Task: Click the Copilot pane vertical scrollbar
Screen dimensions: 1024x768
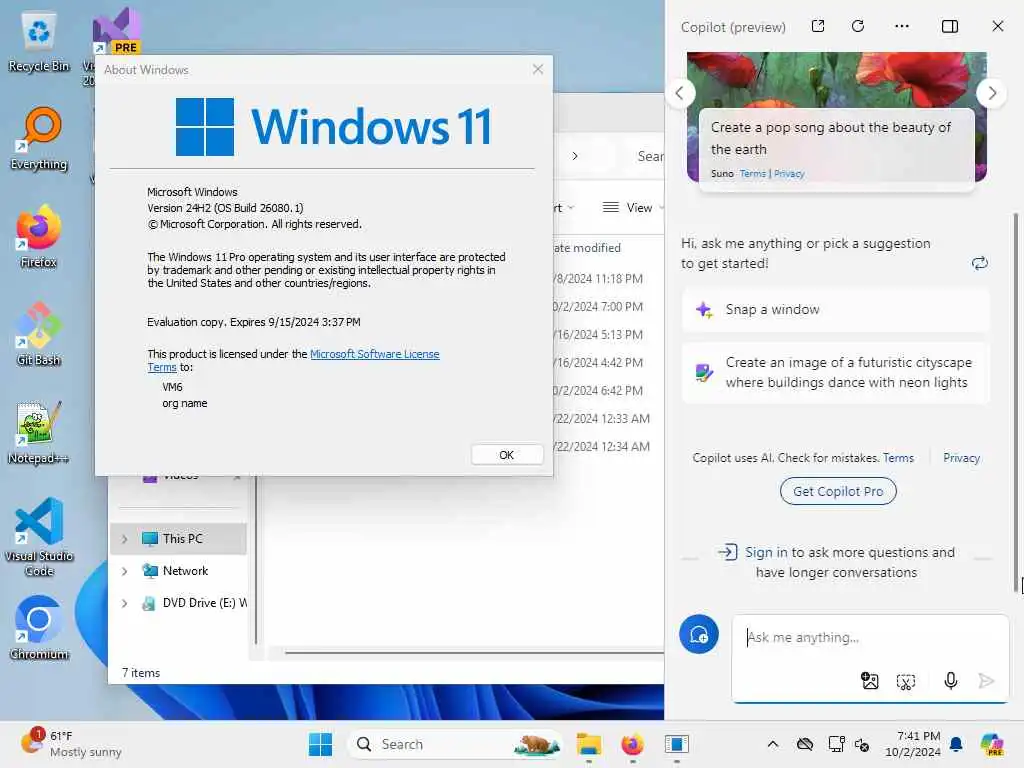Action: [1016, 402]
